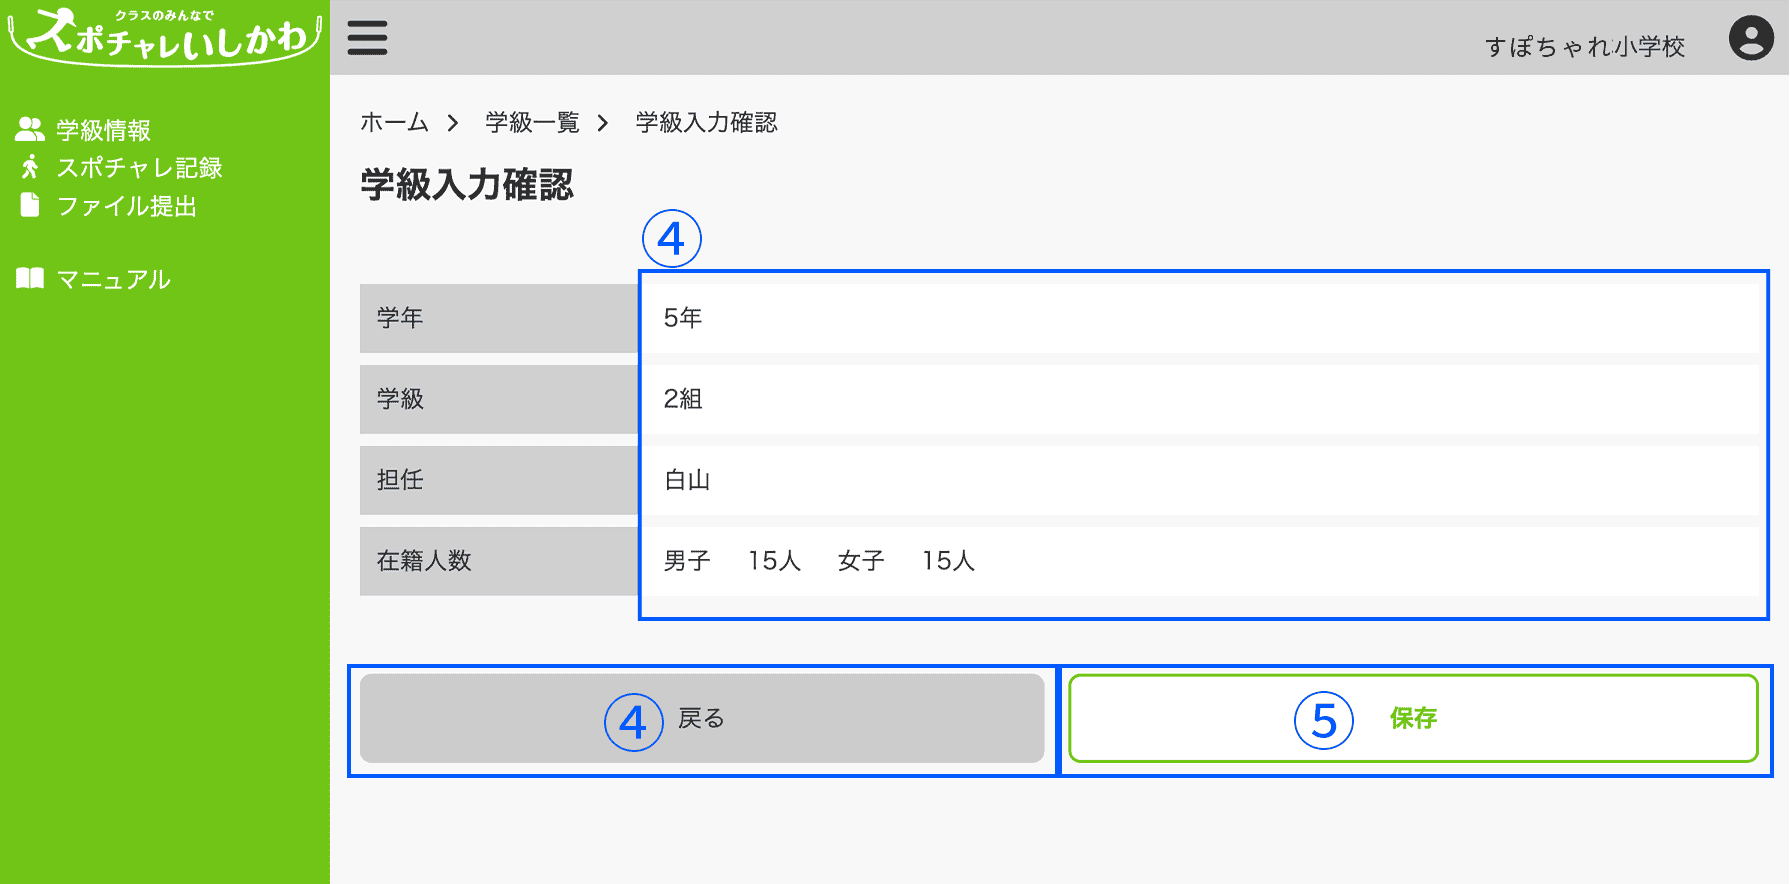Open 学級情報 in the sidebar
This screenshot has width=1790, height=884.
pyautogui.click(x=103, y=130)
